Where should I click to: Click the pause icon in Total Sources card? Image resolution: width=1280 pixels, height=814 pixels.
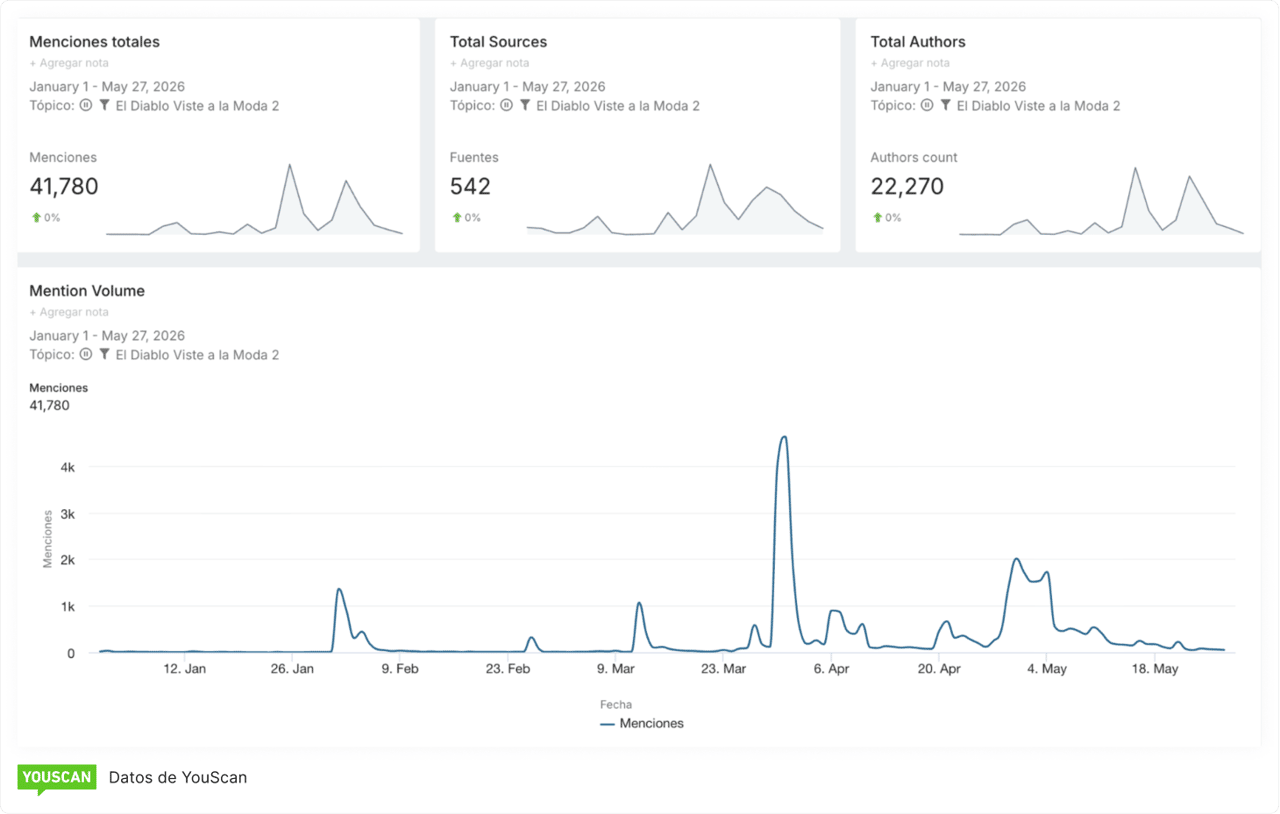pos(507,105)
